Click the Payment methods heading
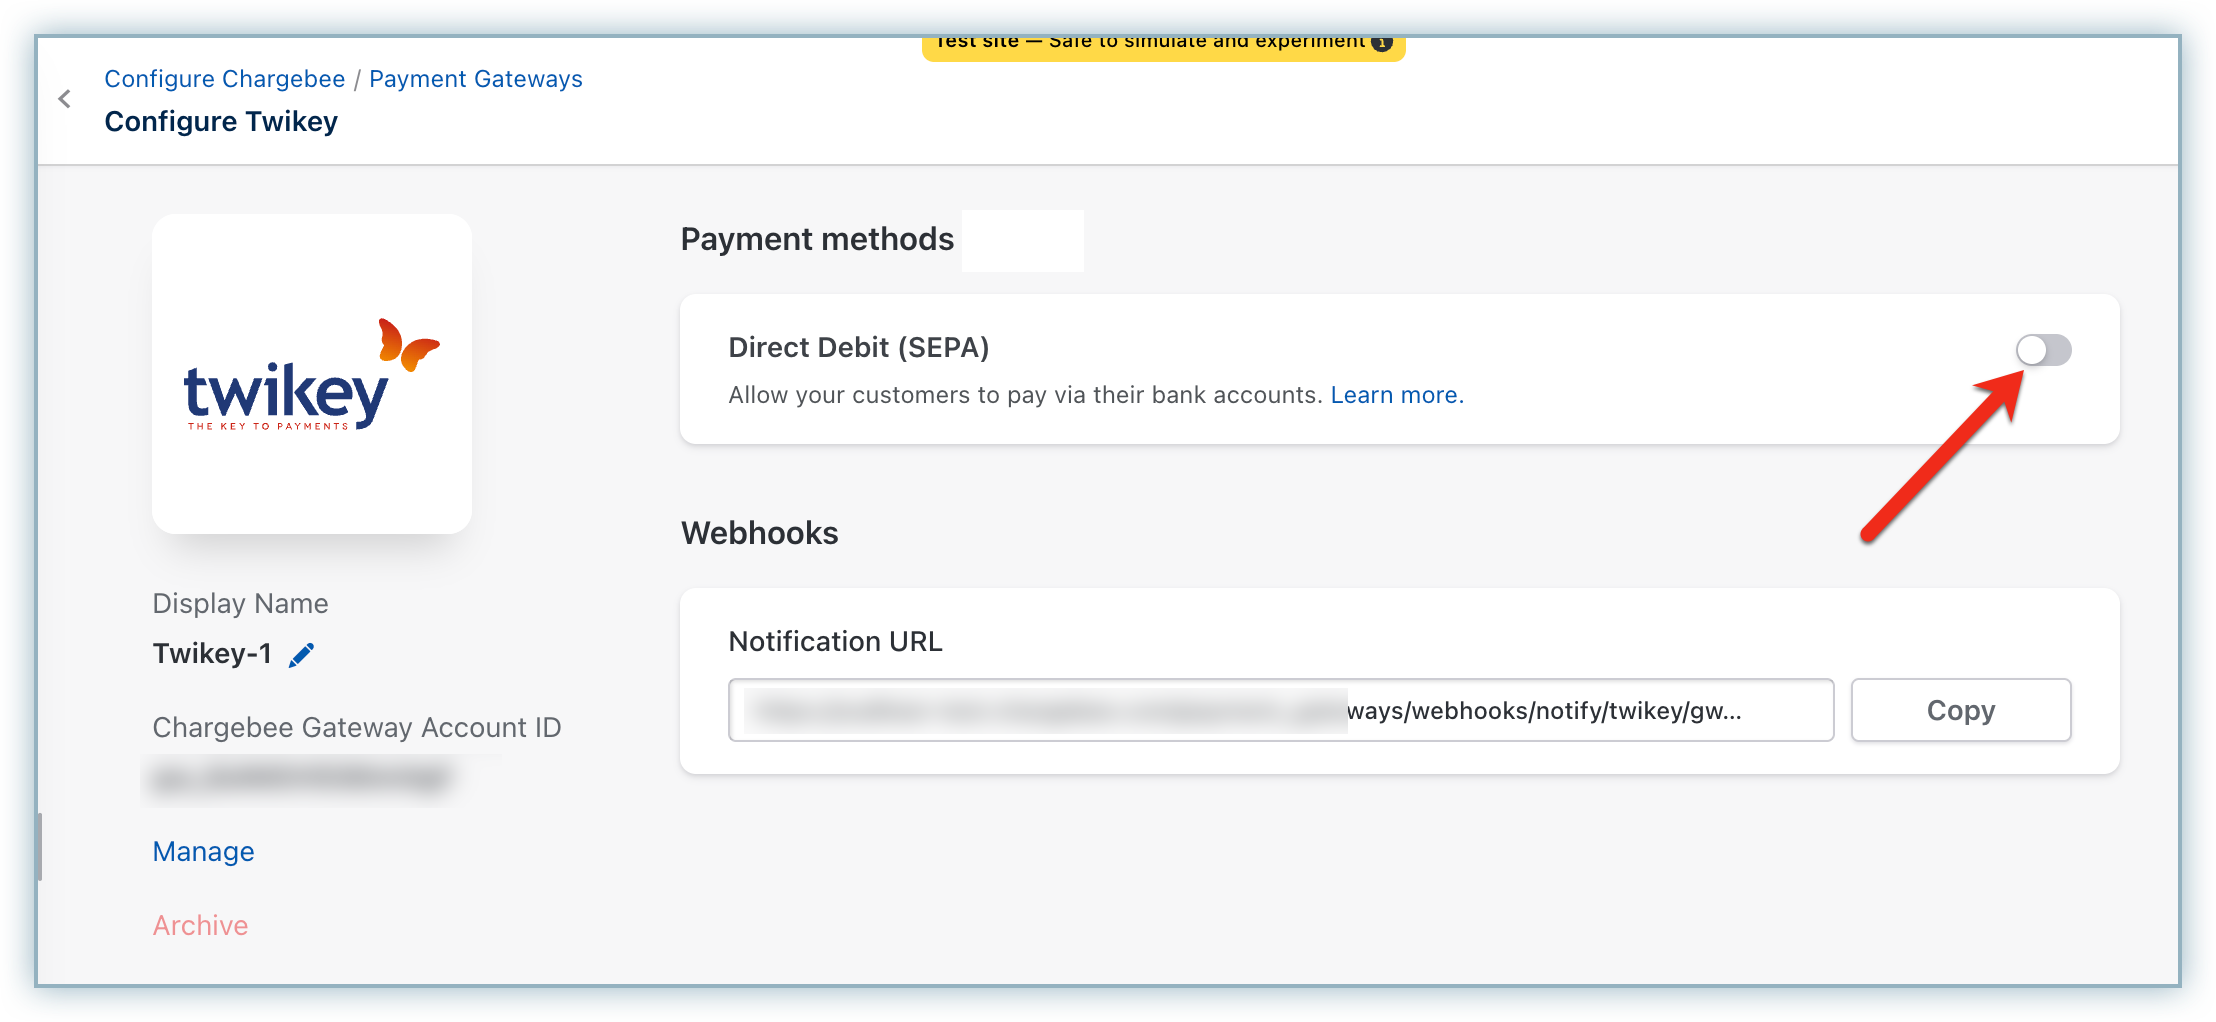 click(817, 240)
